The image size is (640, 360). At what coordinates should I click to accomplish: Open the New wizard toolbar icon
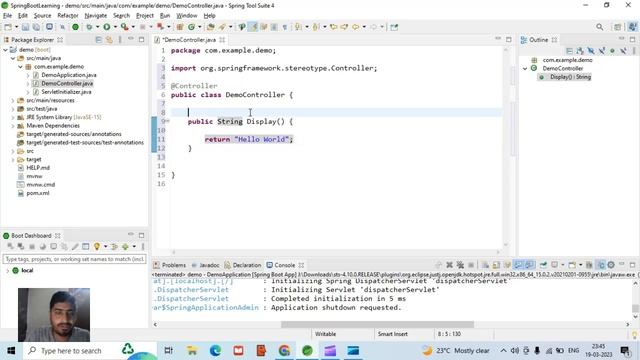tap(8, 27)
